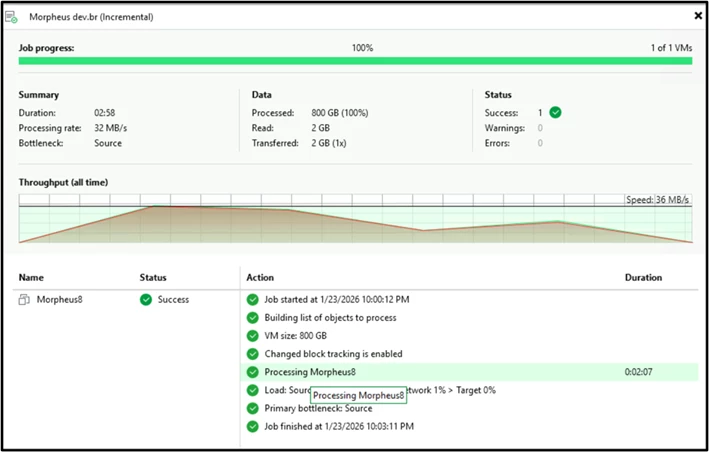709x452 pixels.
Task: Select 'Changed block tracking is enabled' line
Action: 333,354
